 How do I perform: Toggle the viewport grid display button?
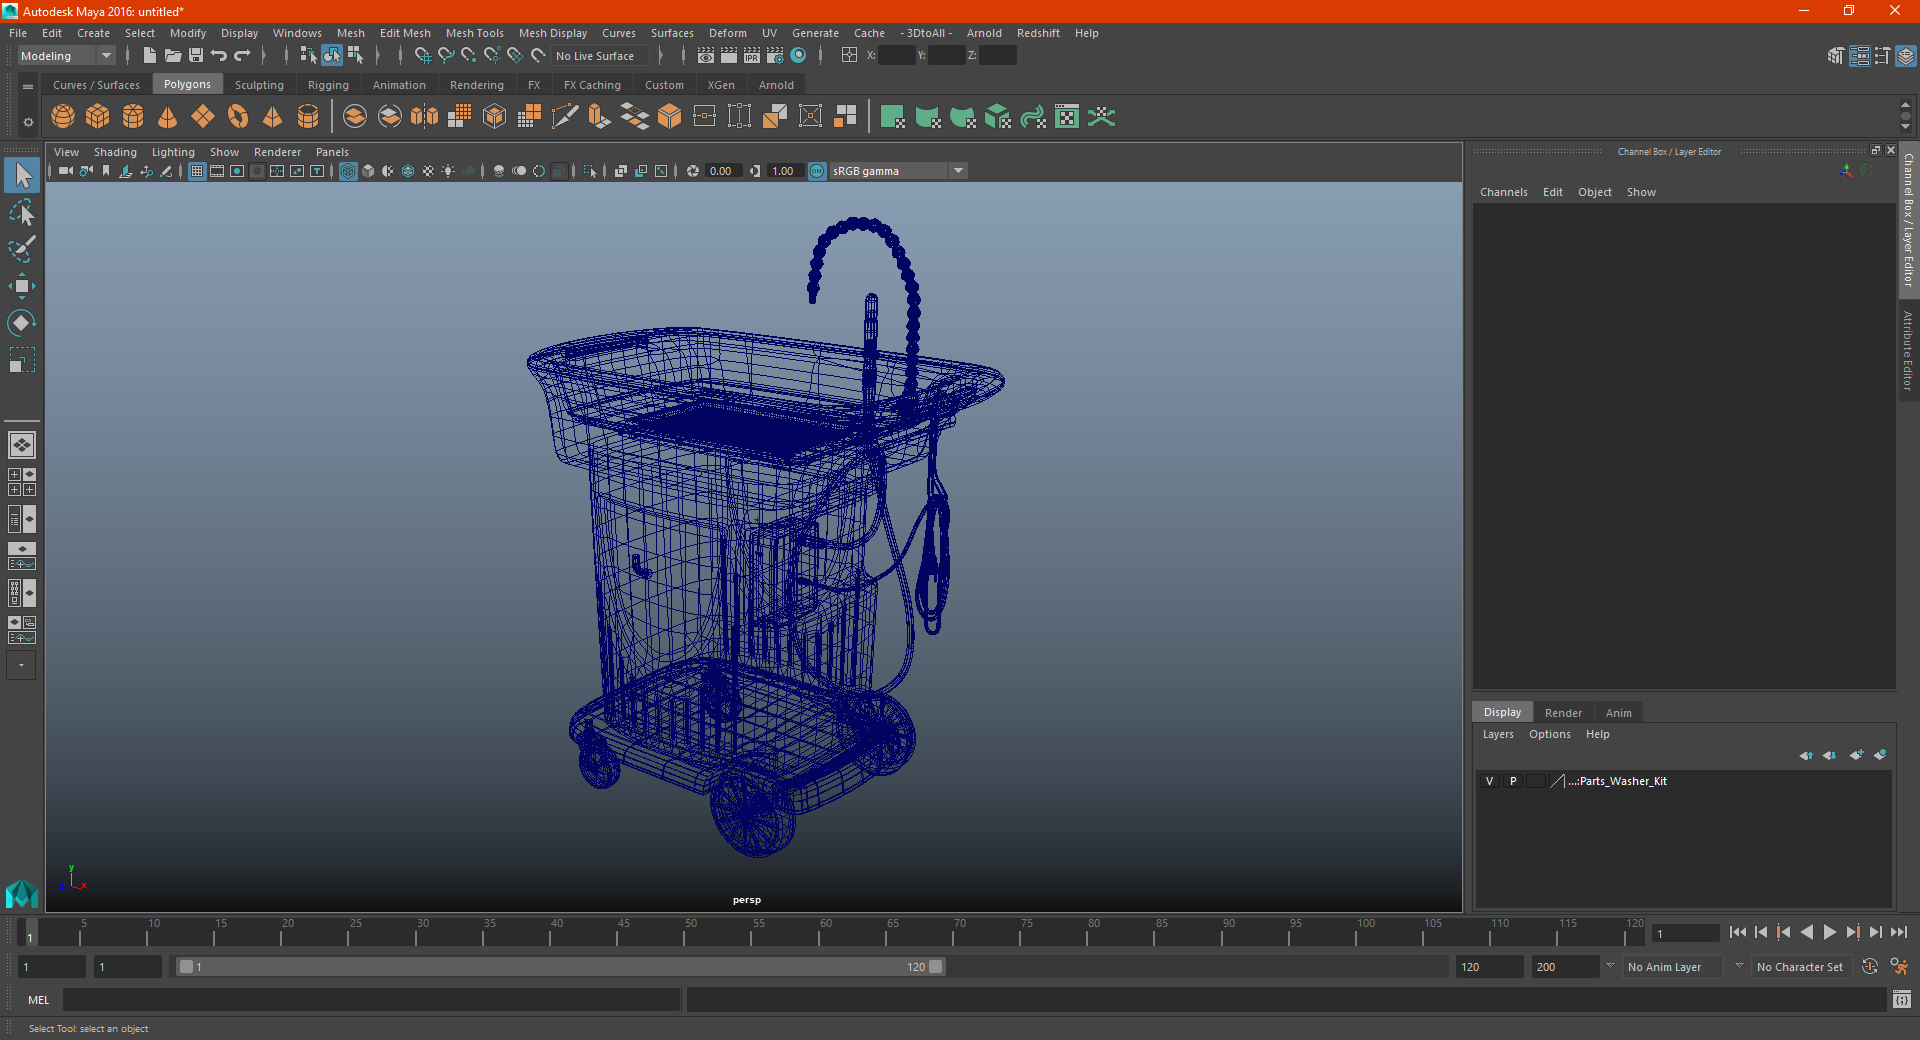pos(197,171)
